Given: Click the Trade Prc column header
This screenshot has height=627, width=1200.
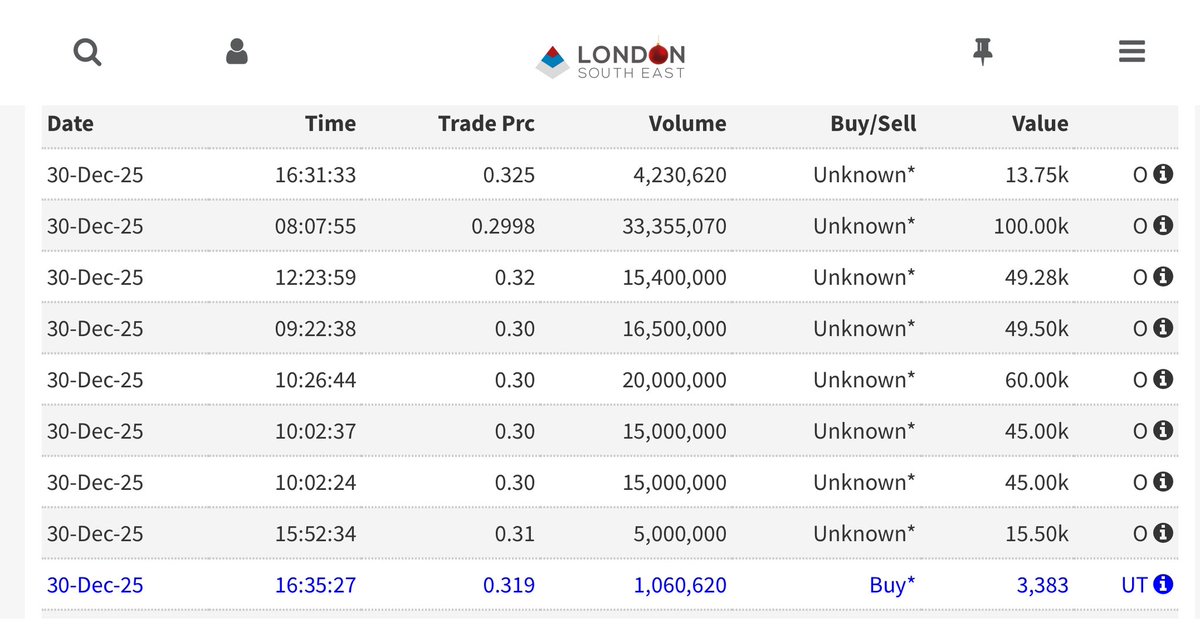Looking at the screenshot, I should [x=486, y=124].
